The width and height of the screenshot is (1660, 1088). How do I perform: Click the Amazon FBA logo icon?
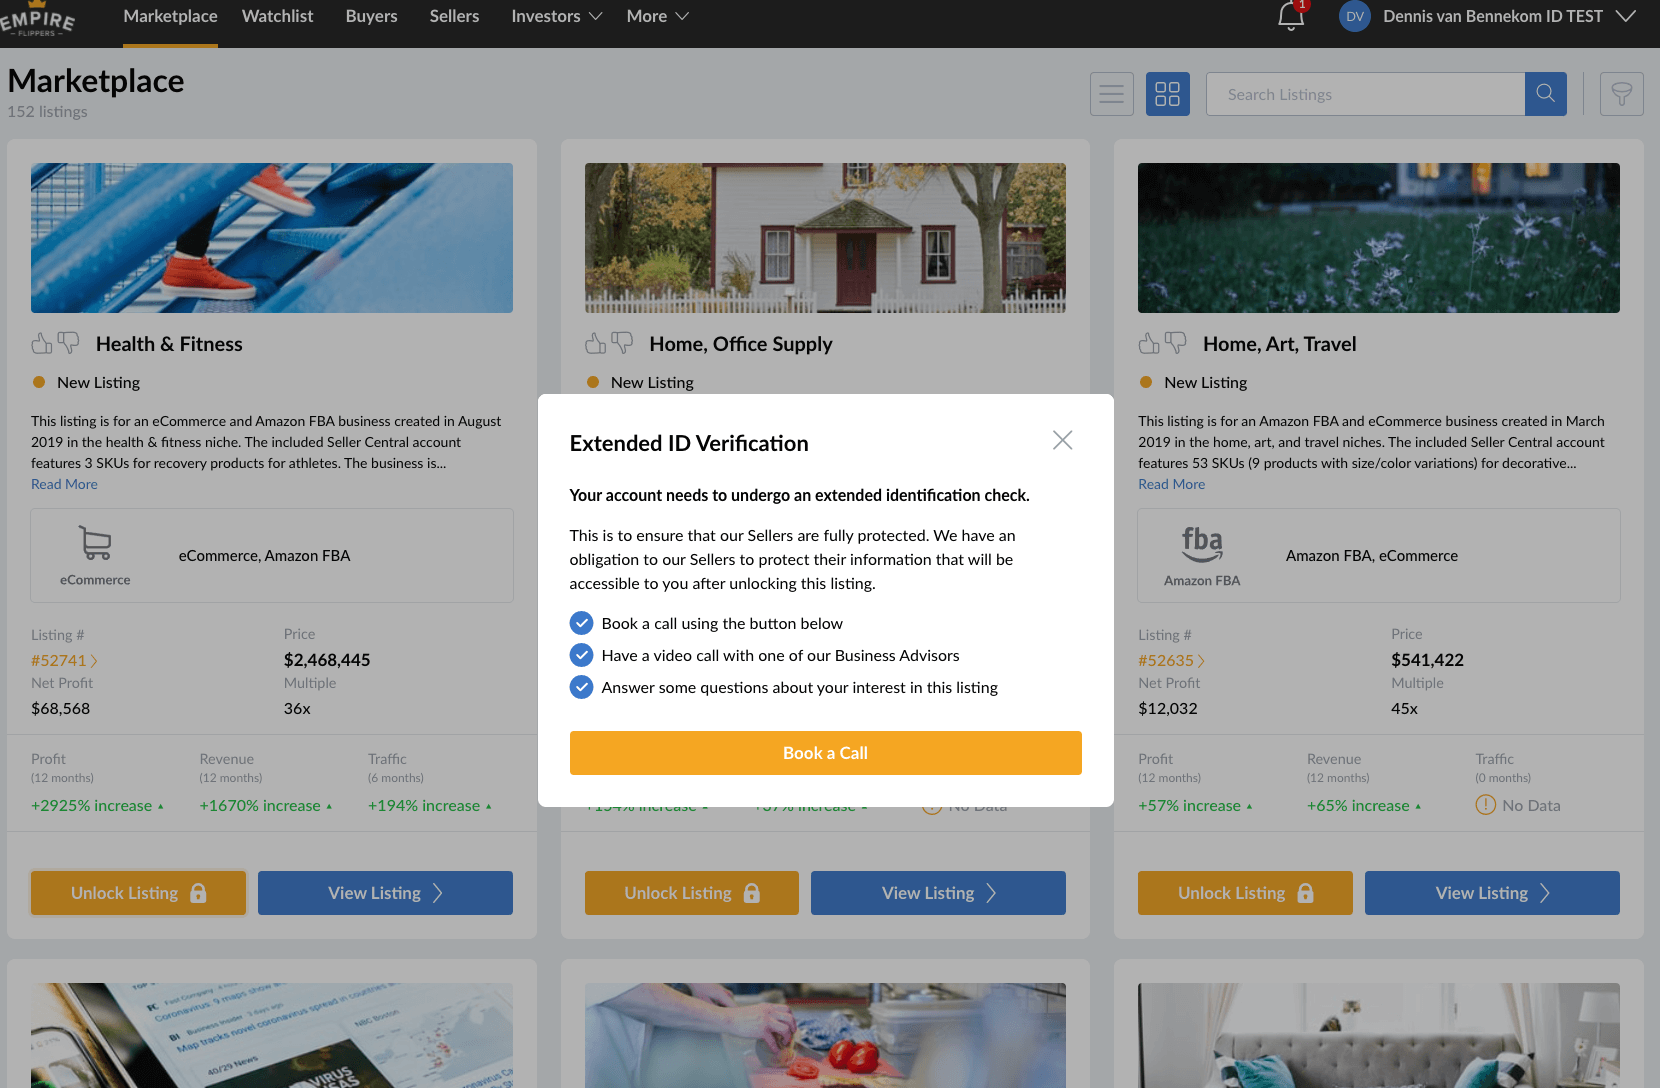point(1202,545)
